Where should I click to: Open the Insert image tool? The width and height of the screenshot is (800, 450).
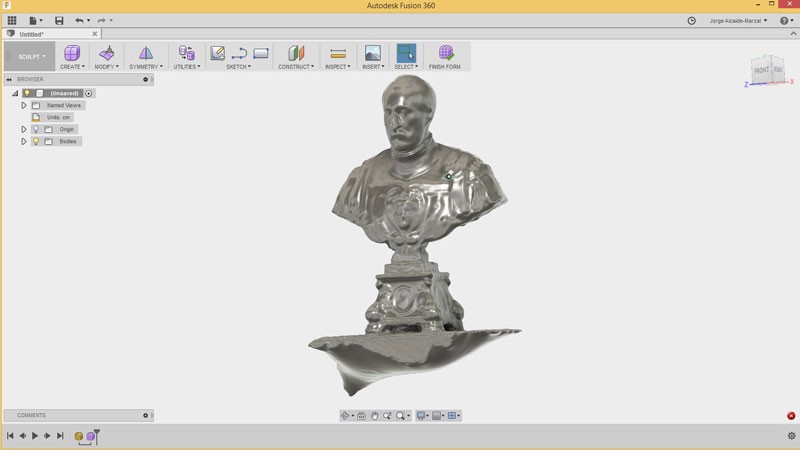(x=372, y=52)
